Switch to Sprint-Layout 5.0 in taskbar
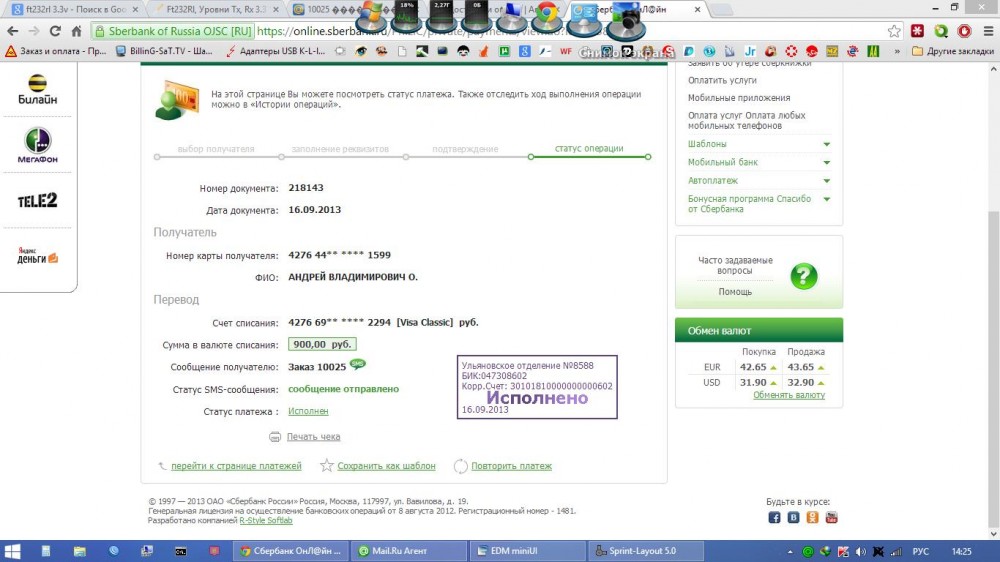This screenshot has height=562, width=1000. pos(645,551)
